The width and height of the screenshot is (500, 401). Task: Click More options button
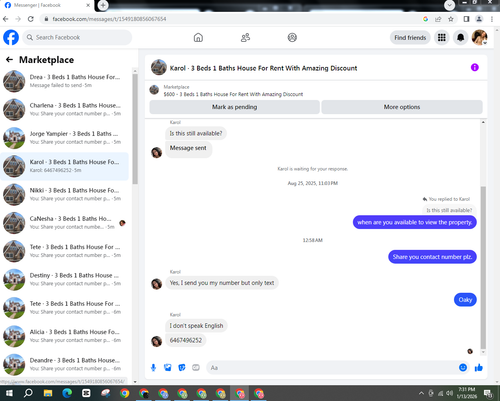click(x=402, y=107)
